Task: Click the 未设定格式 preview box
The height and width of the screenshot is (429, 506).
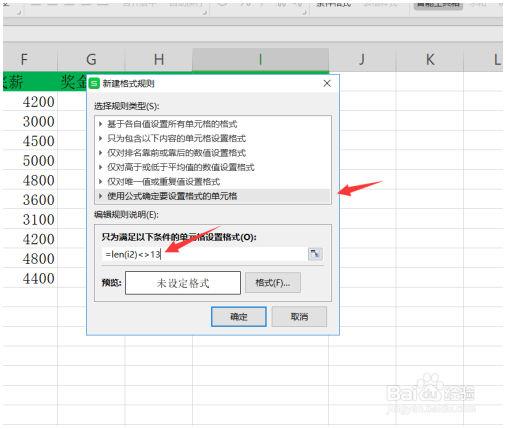Action: [183, 283]
